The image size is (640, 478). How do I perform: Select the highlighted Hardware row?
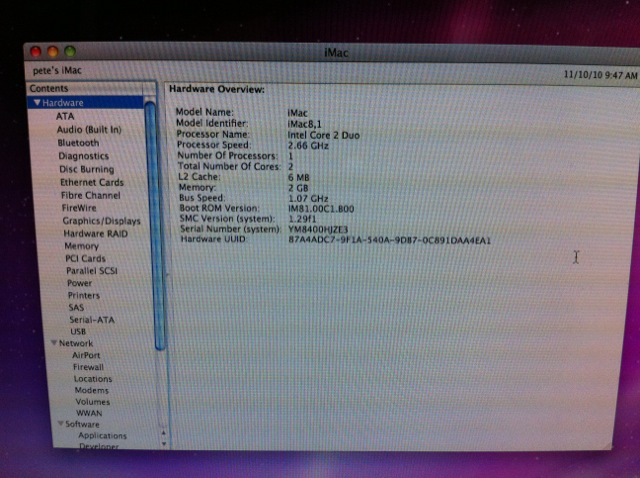[86, 102]
